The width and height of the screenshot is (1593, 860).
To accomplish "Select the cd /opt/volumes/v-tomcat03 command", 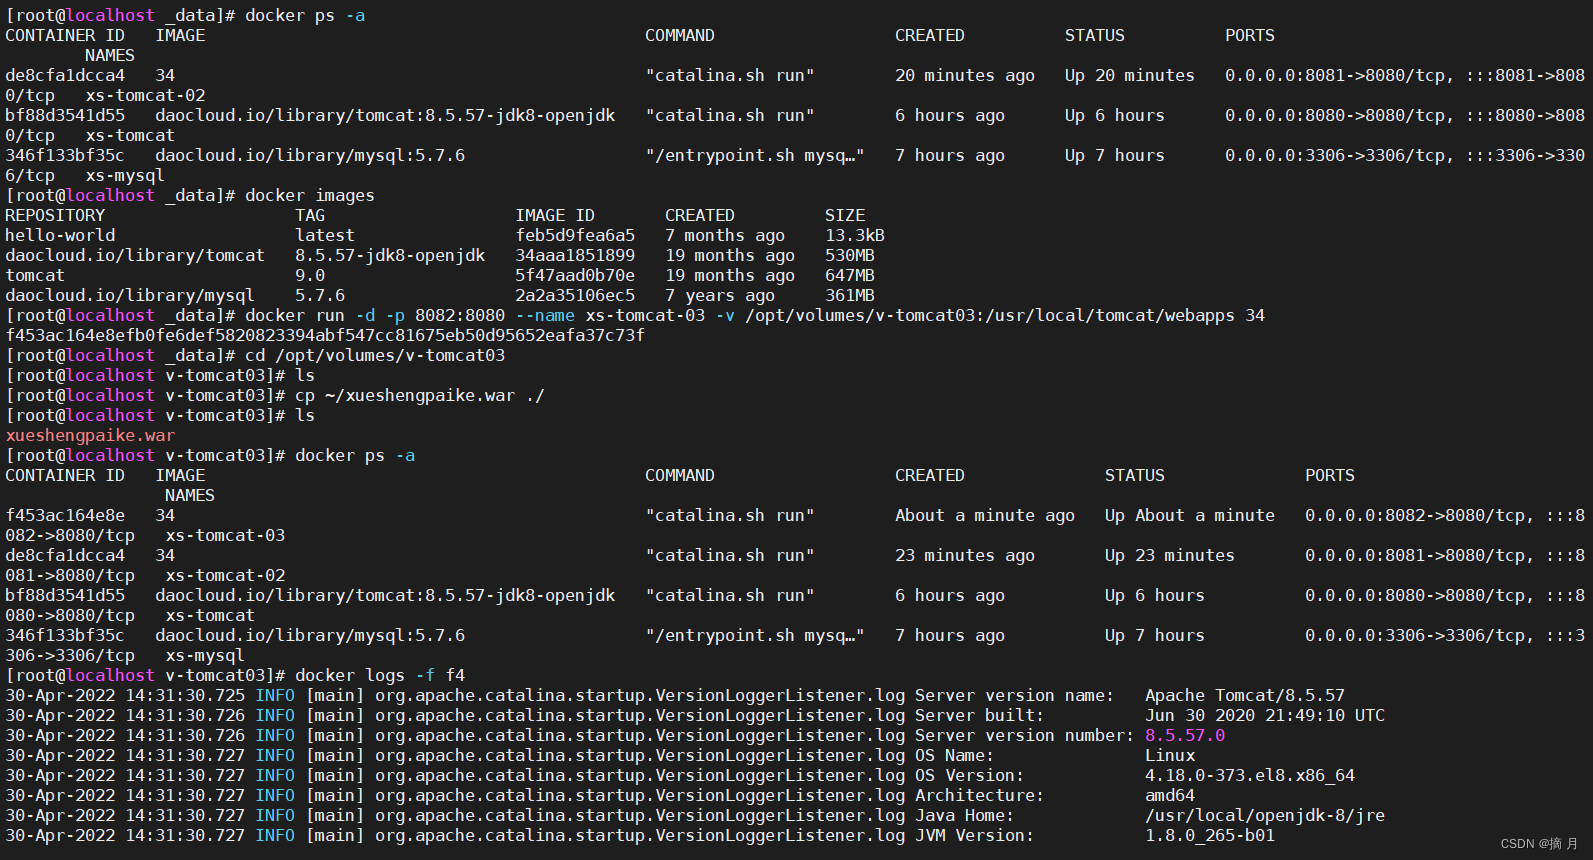I will coord(375,355).
